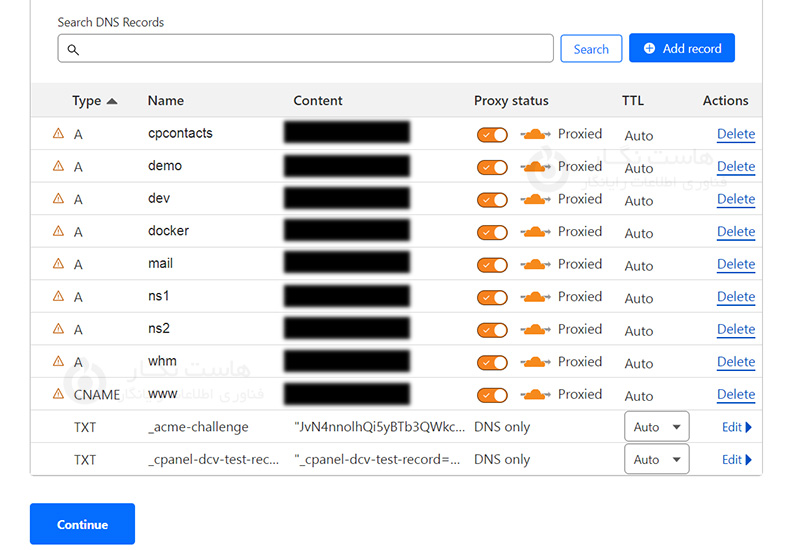Screen dimensions: 790x550
Task: Disable the proxy toggle for mail record
Action: pos(492,264)
